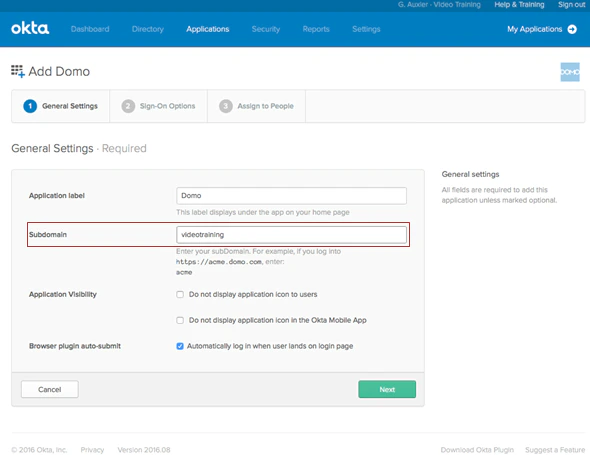The image size is (590, 455).
Task: Open the Settings menu
Action: pos(366,29)
